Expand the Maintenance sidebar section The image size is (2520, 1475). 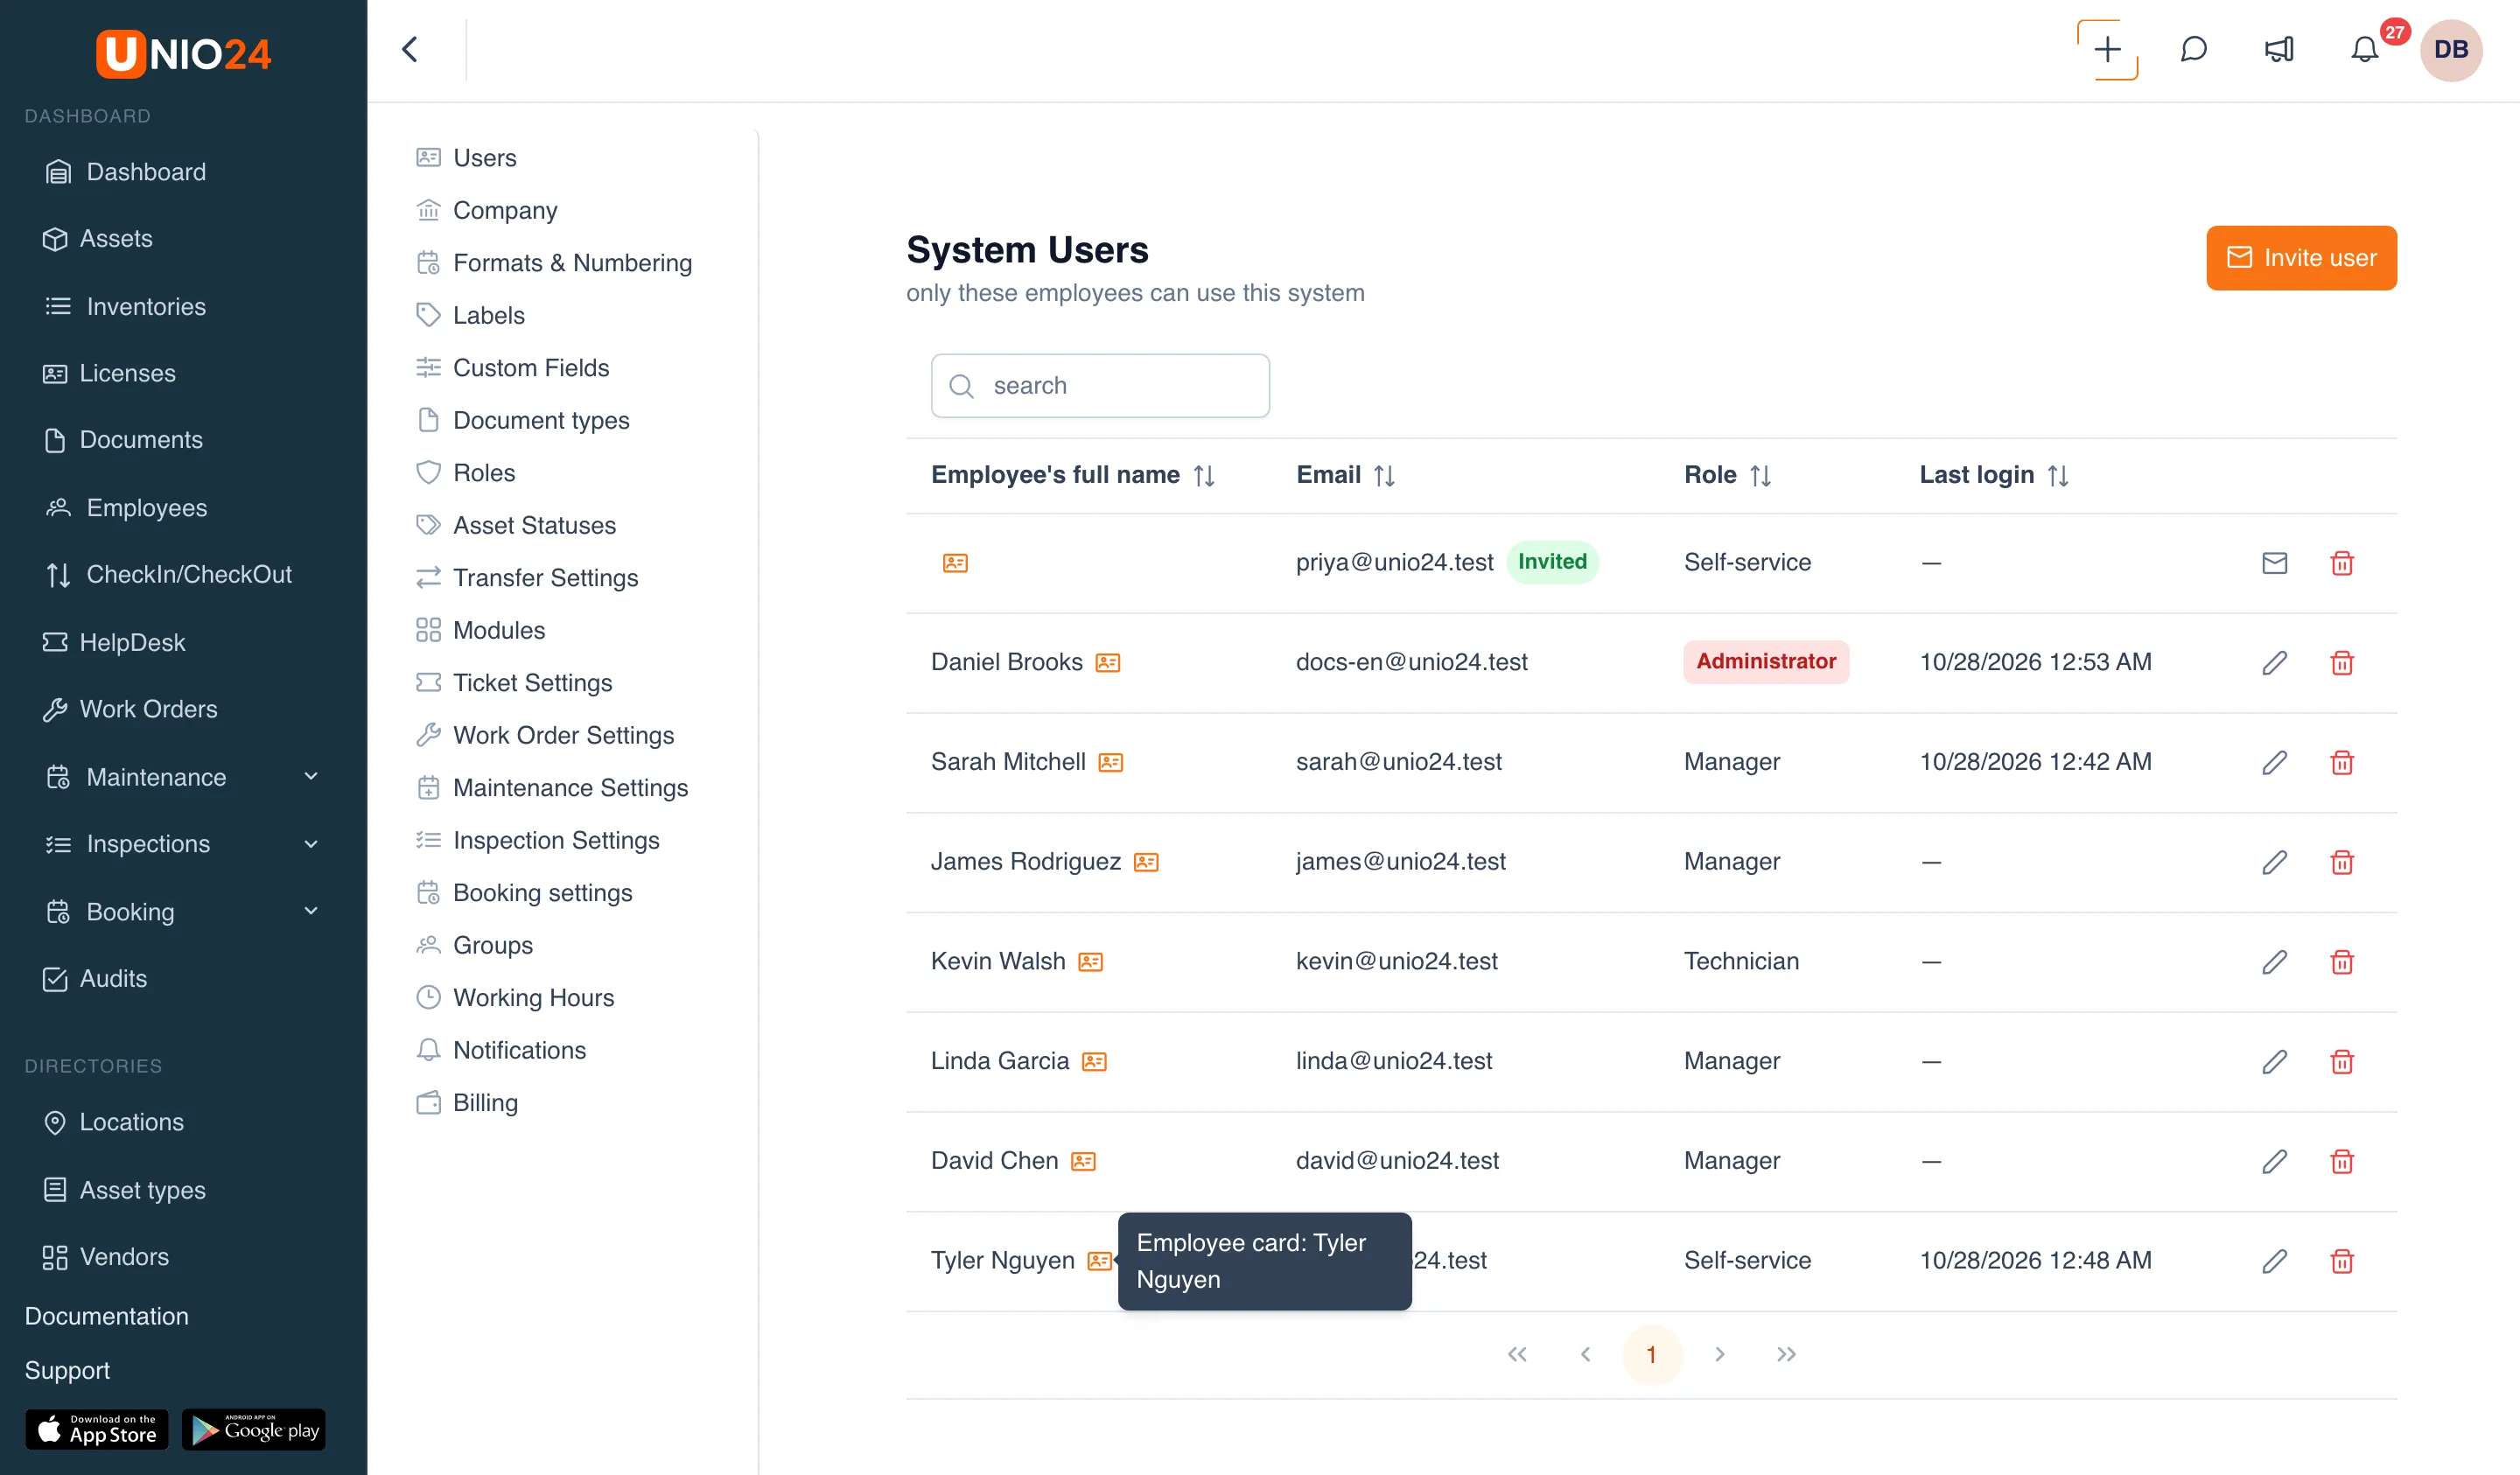(x=311, y=776)
